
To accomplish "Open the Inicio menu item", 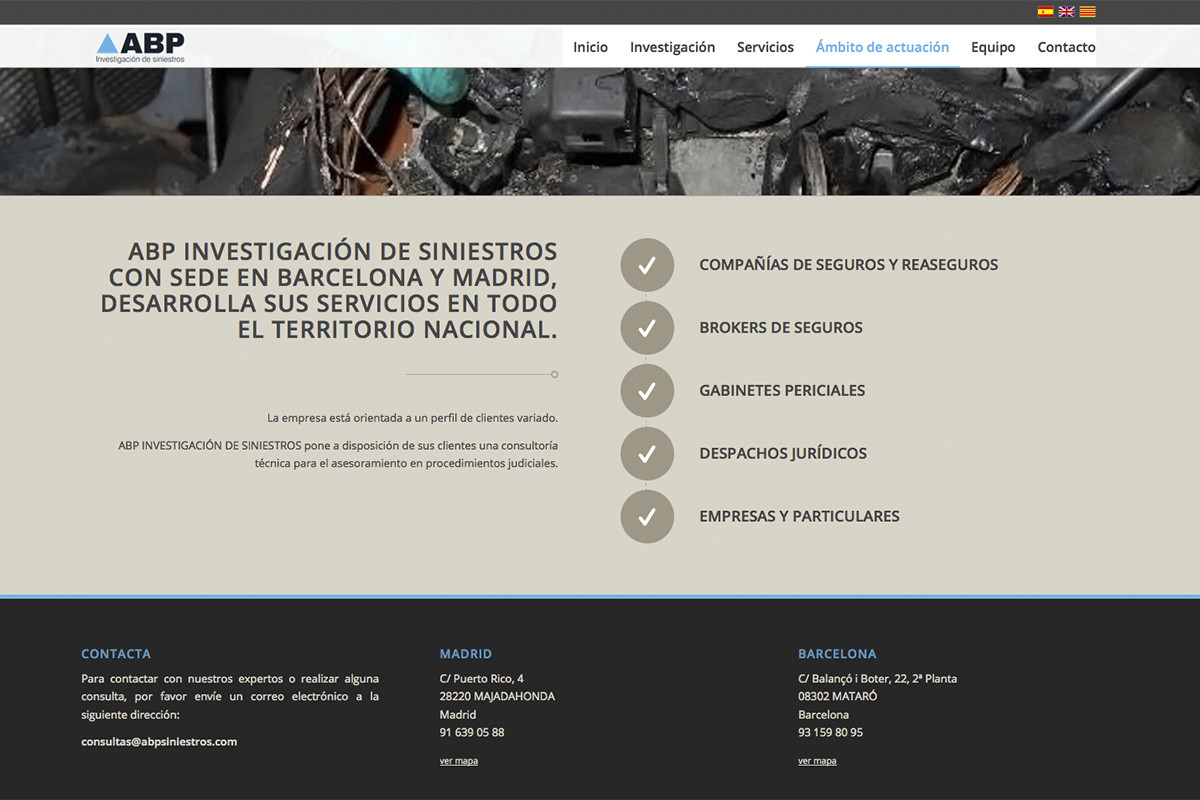I will click(x=590, y=47).
